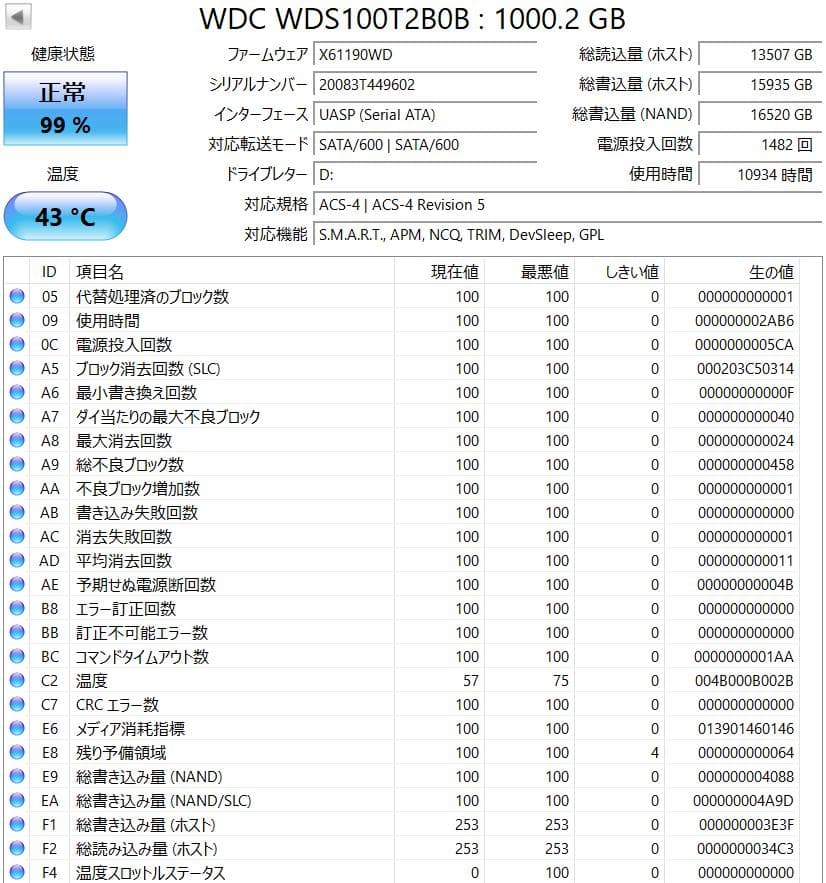Screen dimensions: 826x883
Task: Click status icon for attribute AC
Action: [x=17, y=536]
